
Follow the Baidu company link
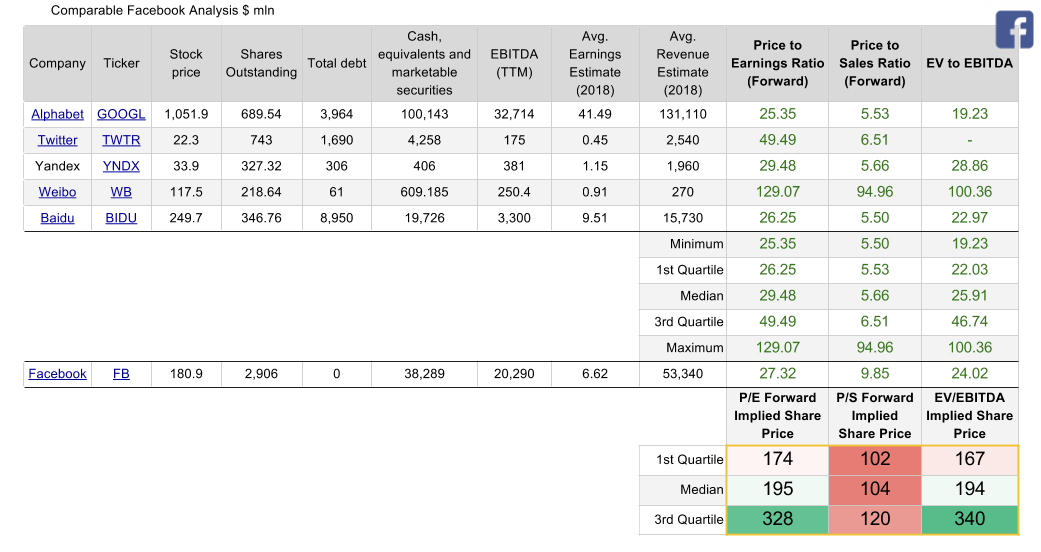point(57,218)
